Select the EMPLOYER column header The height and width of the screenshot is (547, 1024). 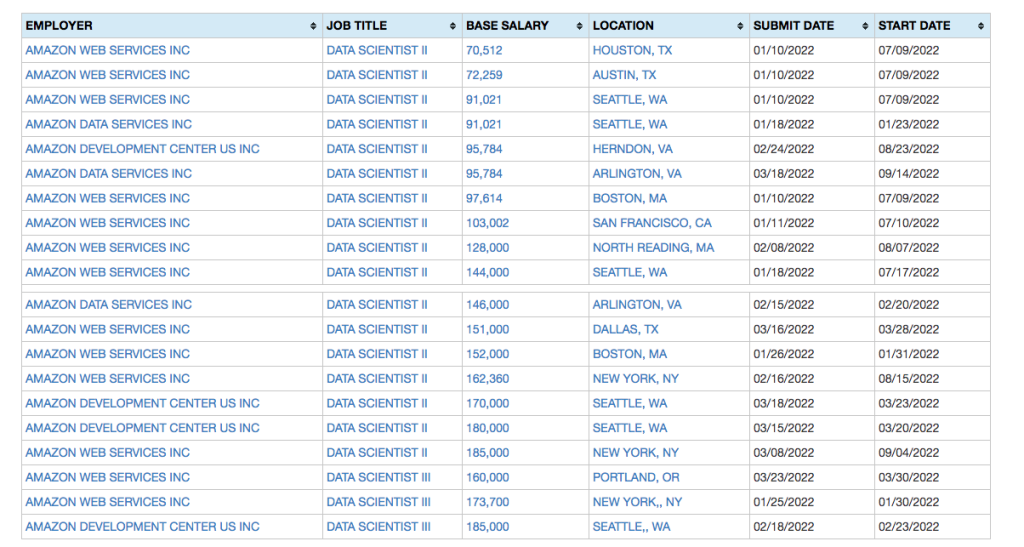click(172, 26)
